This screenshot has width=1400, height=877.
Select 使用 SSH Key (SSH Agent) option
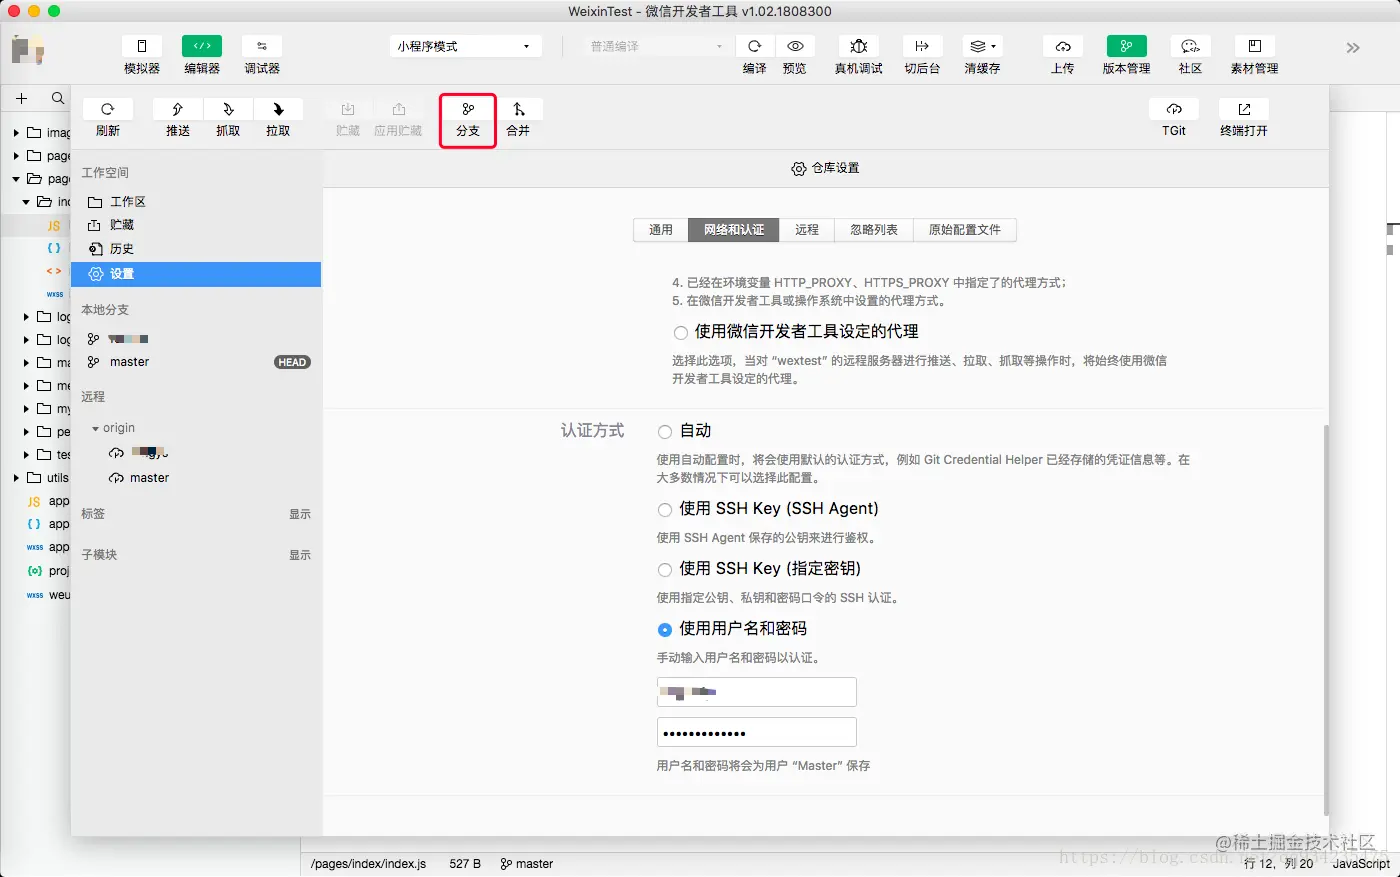tap(664, 509)
